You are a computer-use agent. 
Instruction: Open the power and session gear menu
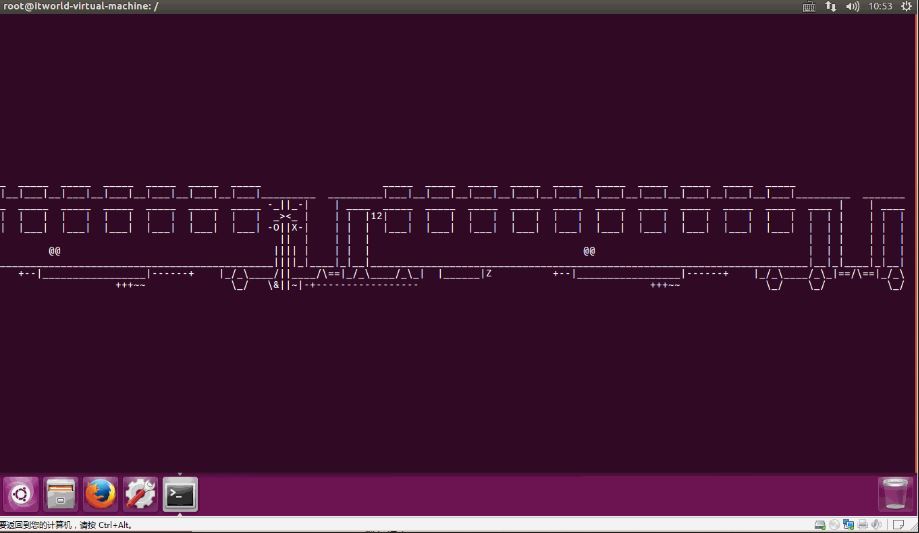click(906, 6)
